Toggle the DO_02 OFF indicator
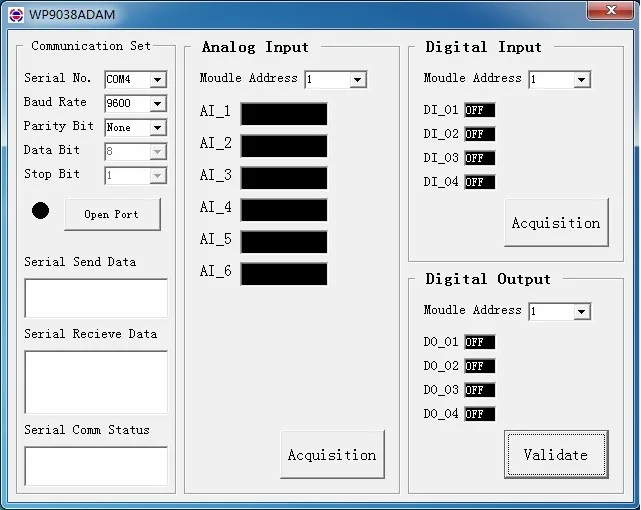This screenshot has height=510, width=641. [480, 366]
